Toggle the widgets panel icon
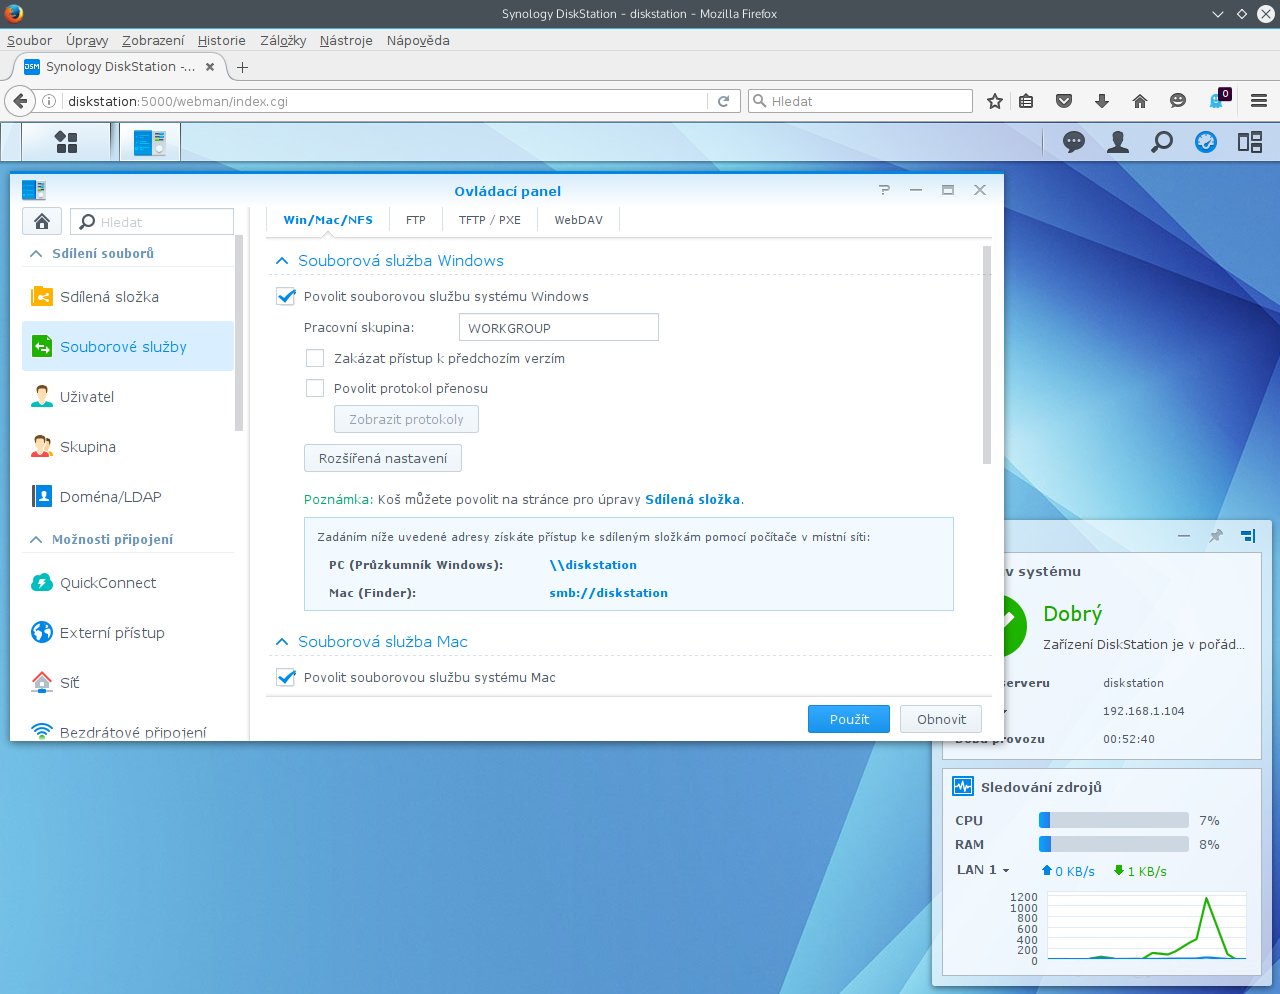1280x994 pixels. click(x=1250, y=142)
